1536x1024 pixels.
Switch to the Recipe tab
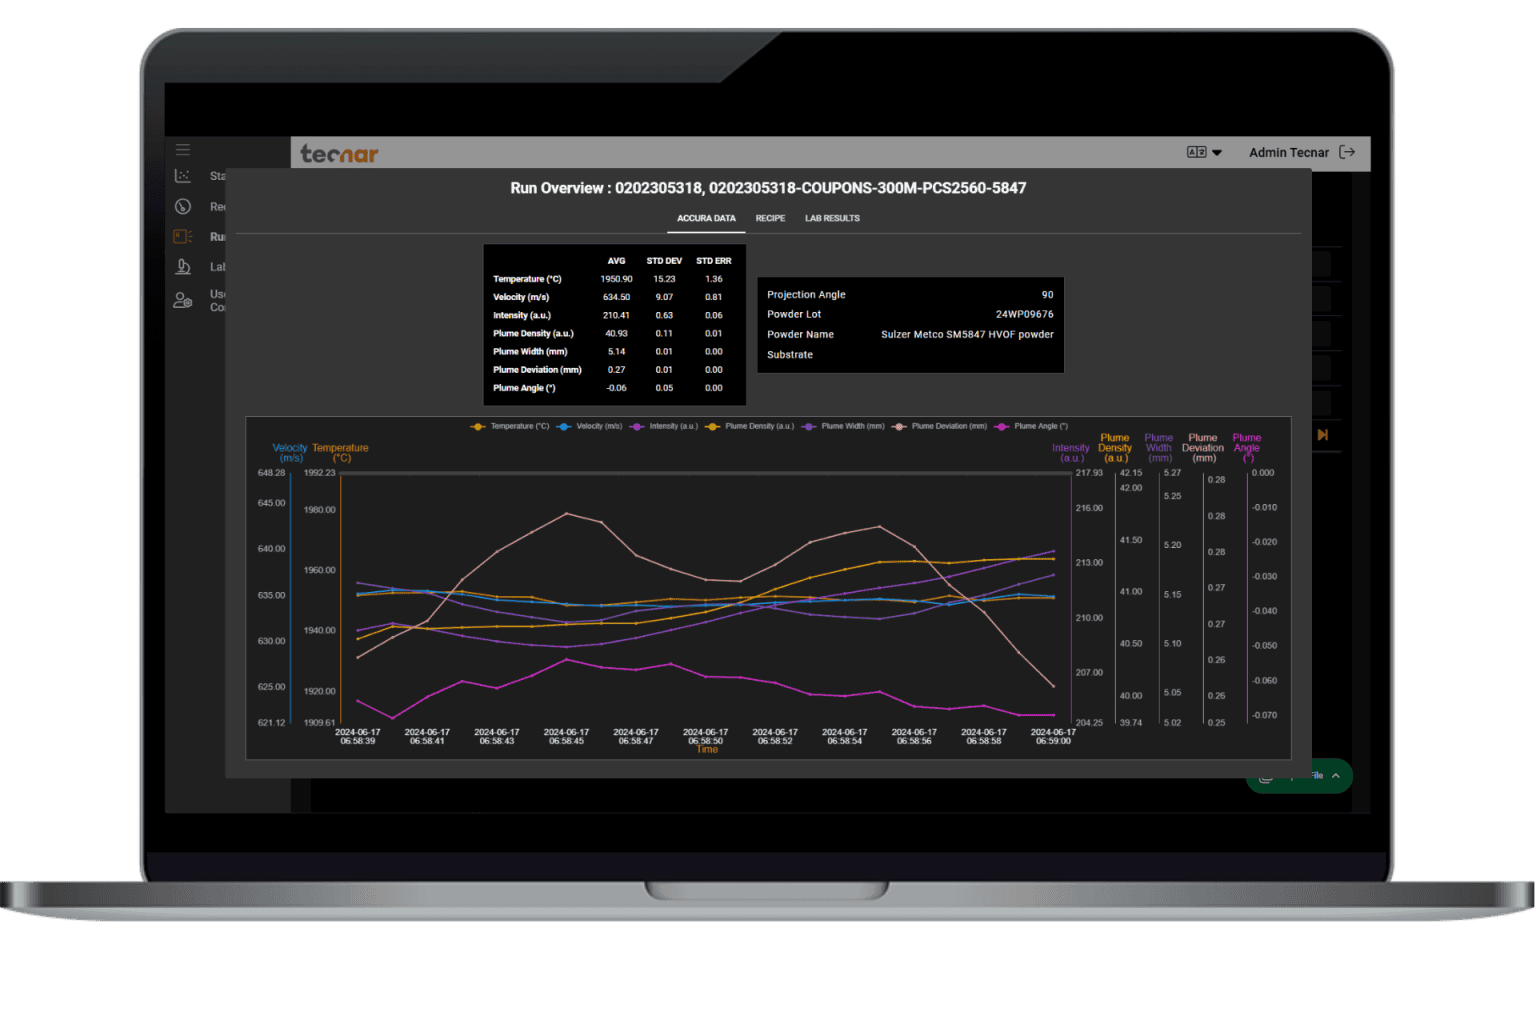click(x=770, y=218)
